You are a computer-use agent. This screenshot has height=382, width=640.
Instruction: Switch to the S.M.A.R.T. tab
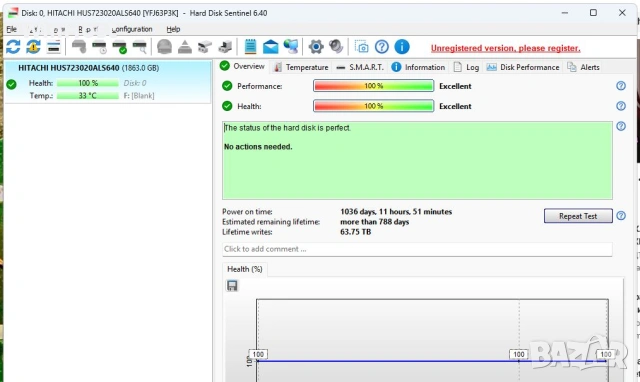pyautogui.click(x=360, y=67)
